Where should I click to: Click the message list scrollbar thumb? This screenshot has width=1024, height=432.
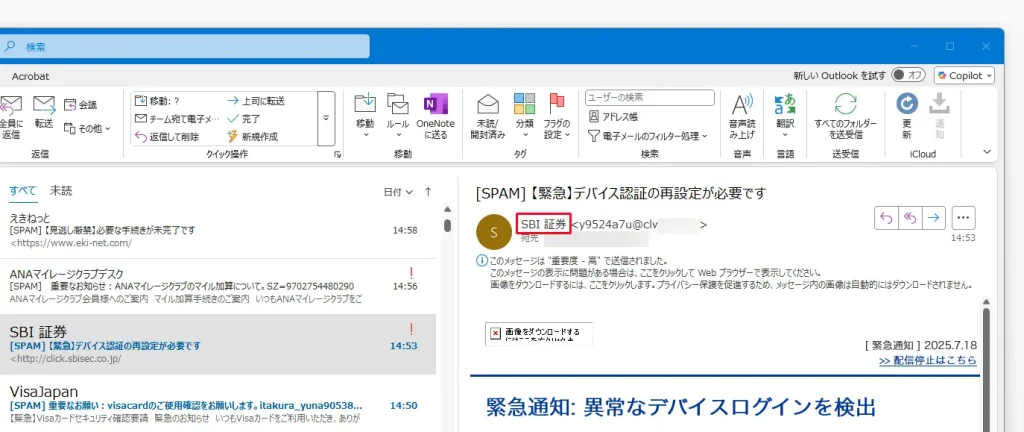447,226
